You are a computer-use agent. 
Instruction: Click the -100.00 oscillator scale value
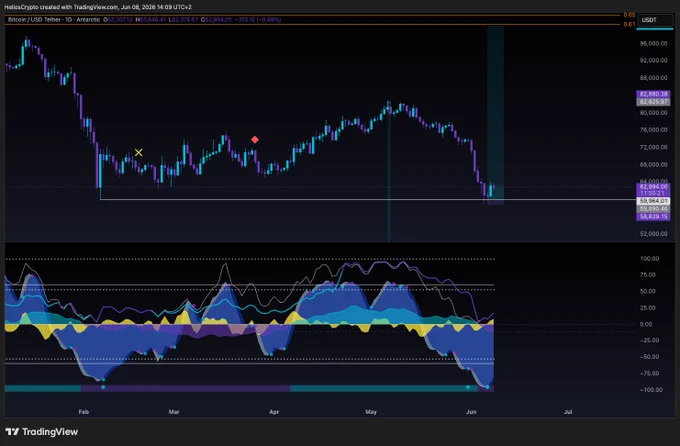(x=651, y=390)
